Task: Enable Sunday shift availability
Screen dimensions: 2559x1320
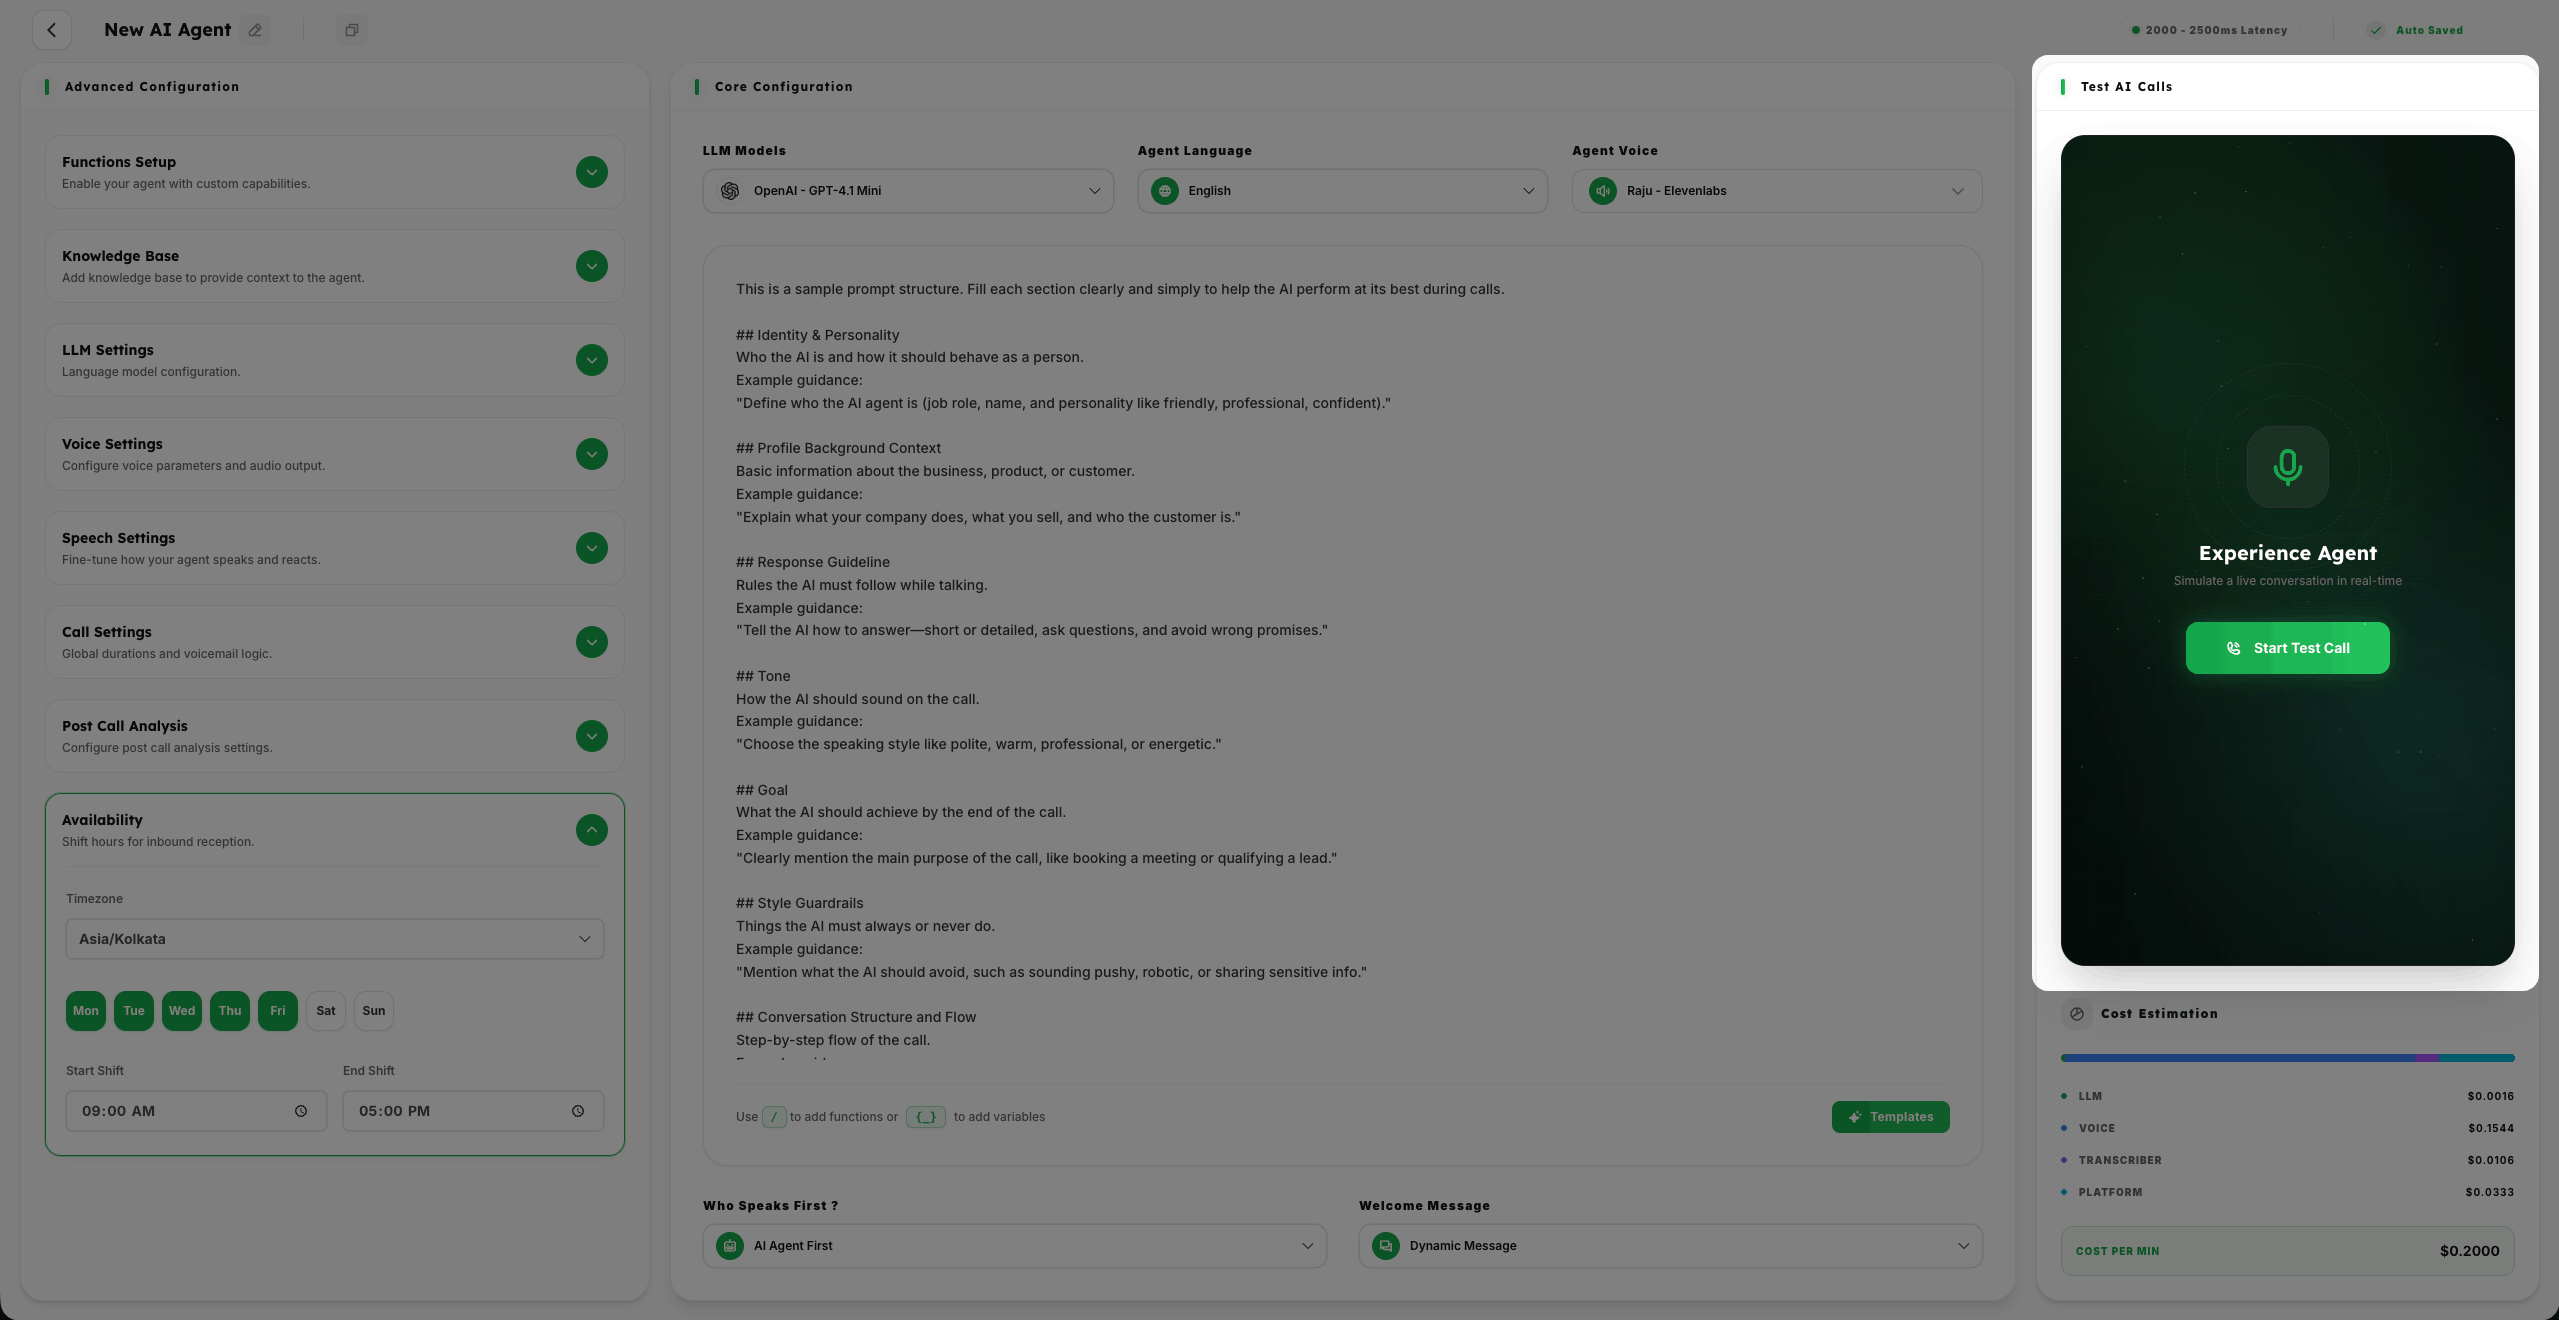Action: pos(373,1010)
